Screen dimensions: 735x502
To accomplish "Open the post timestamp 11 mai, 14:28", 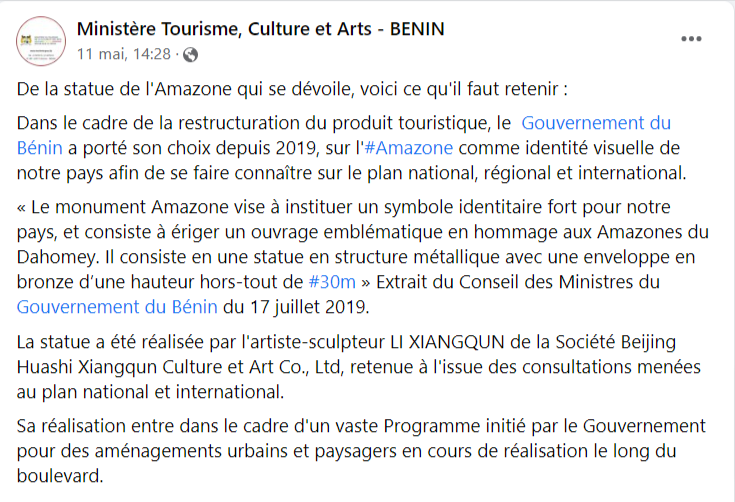I will tap(123, 53).
